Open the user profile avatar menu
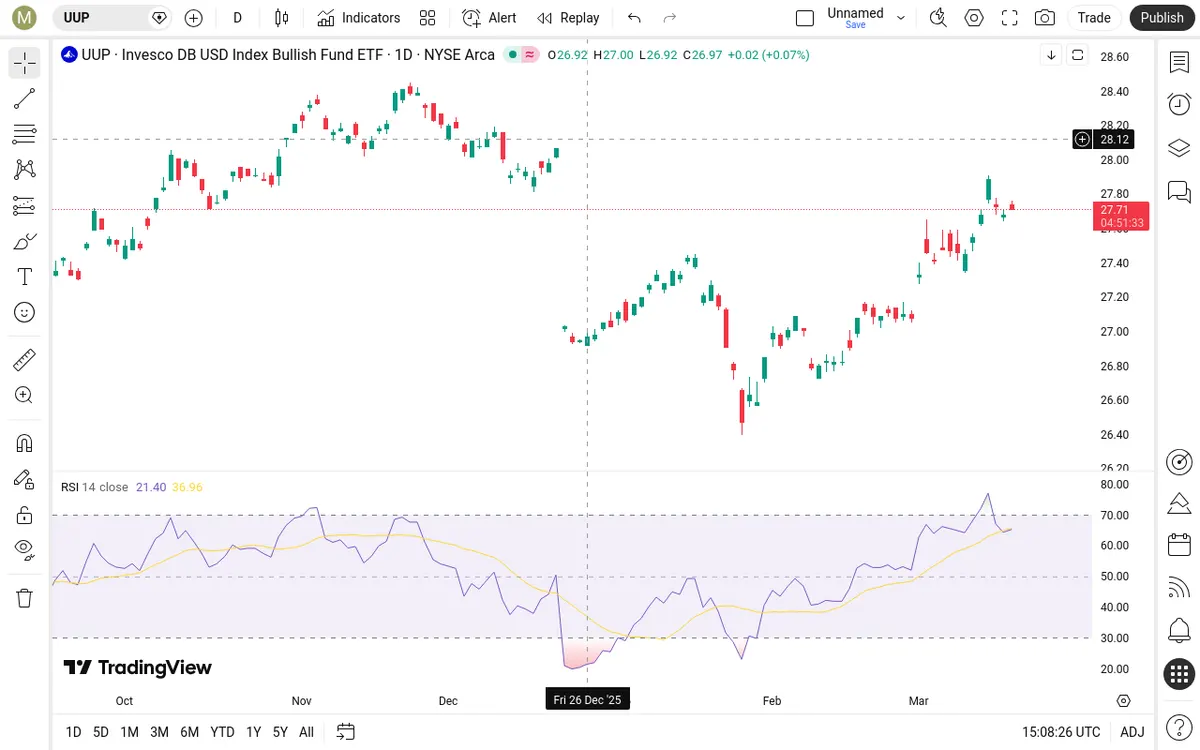This screenshot has height=750, width=1200. (x=25, y=17)
